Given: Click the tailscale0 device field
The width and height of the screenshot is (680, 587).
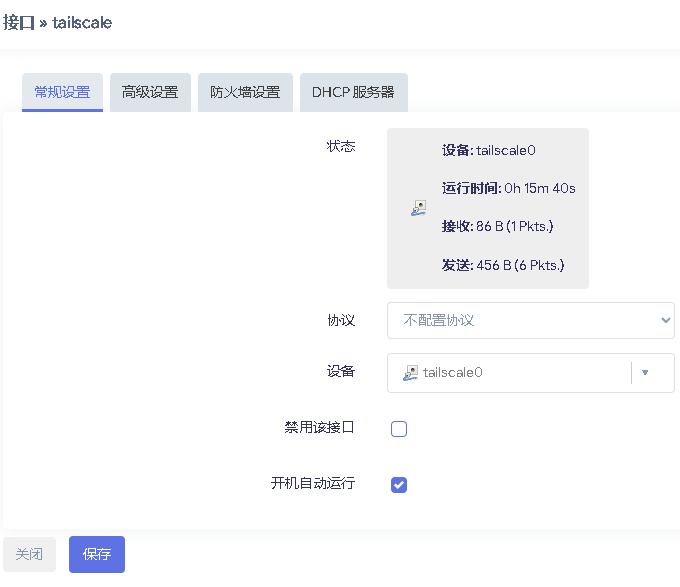Looking at the screenshot, I should (530, 373).
